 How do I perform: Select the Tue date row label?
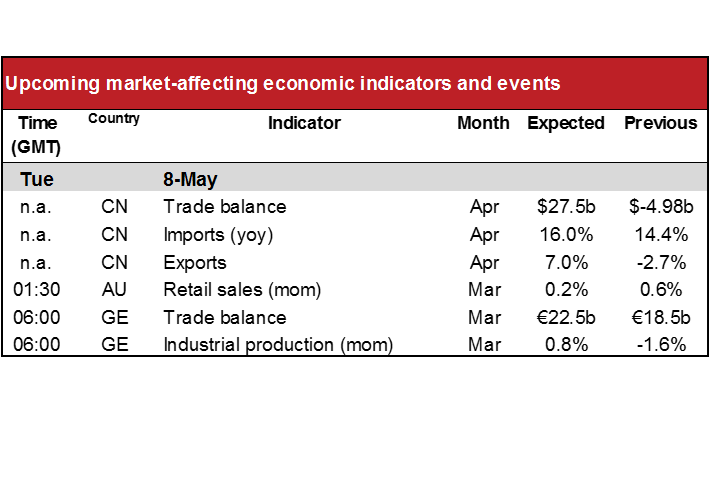(37, 179)
